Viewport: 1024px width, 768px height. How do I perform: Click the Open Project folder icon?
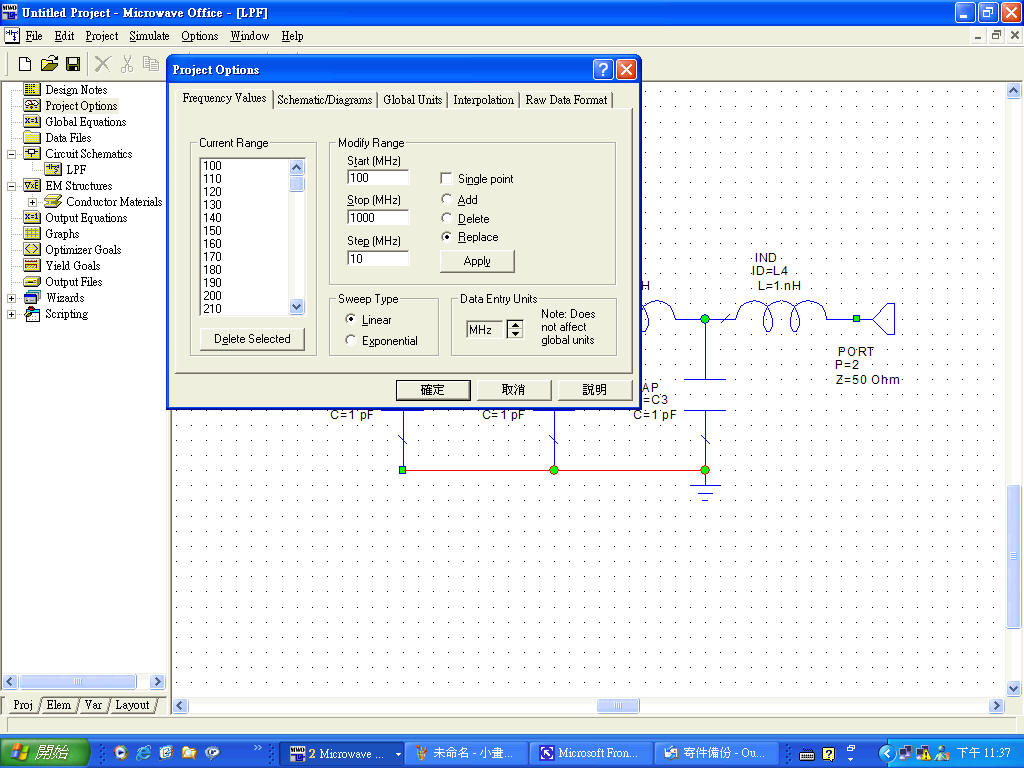(x=49, y=63)
